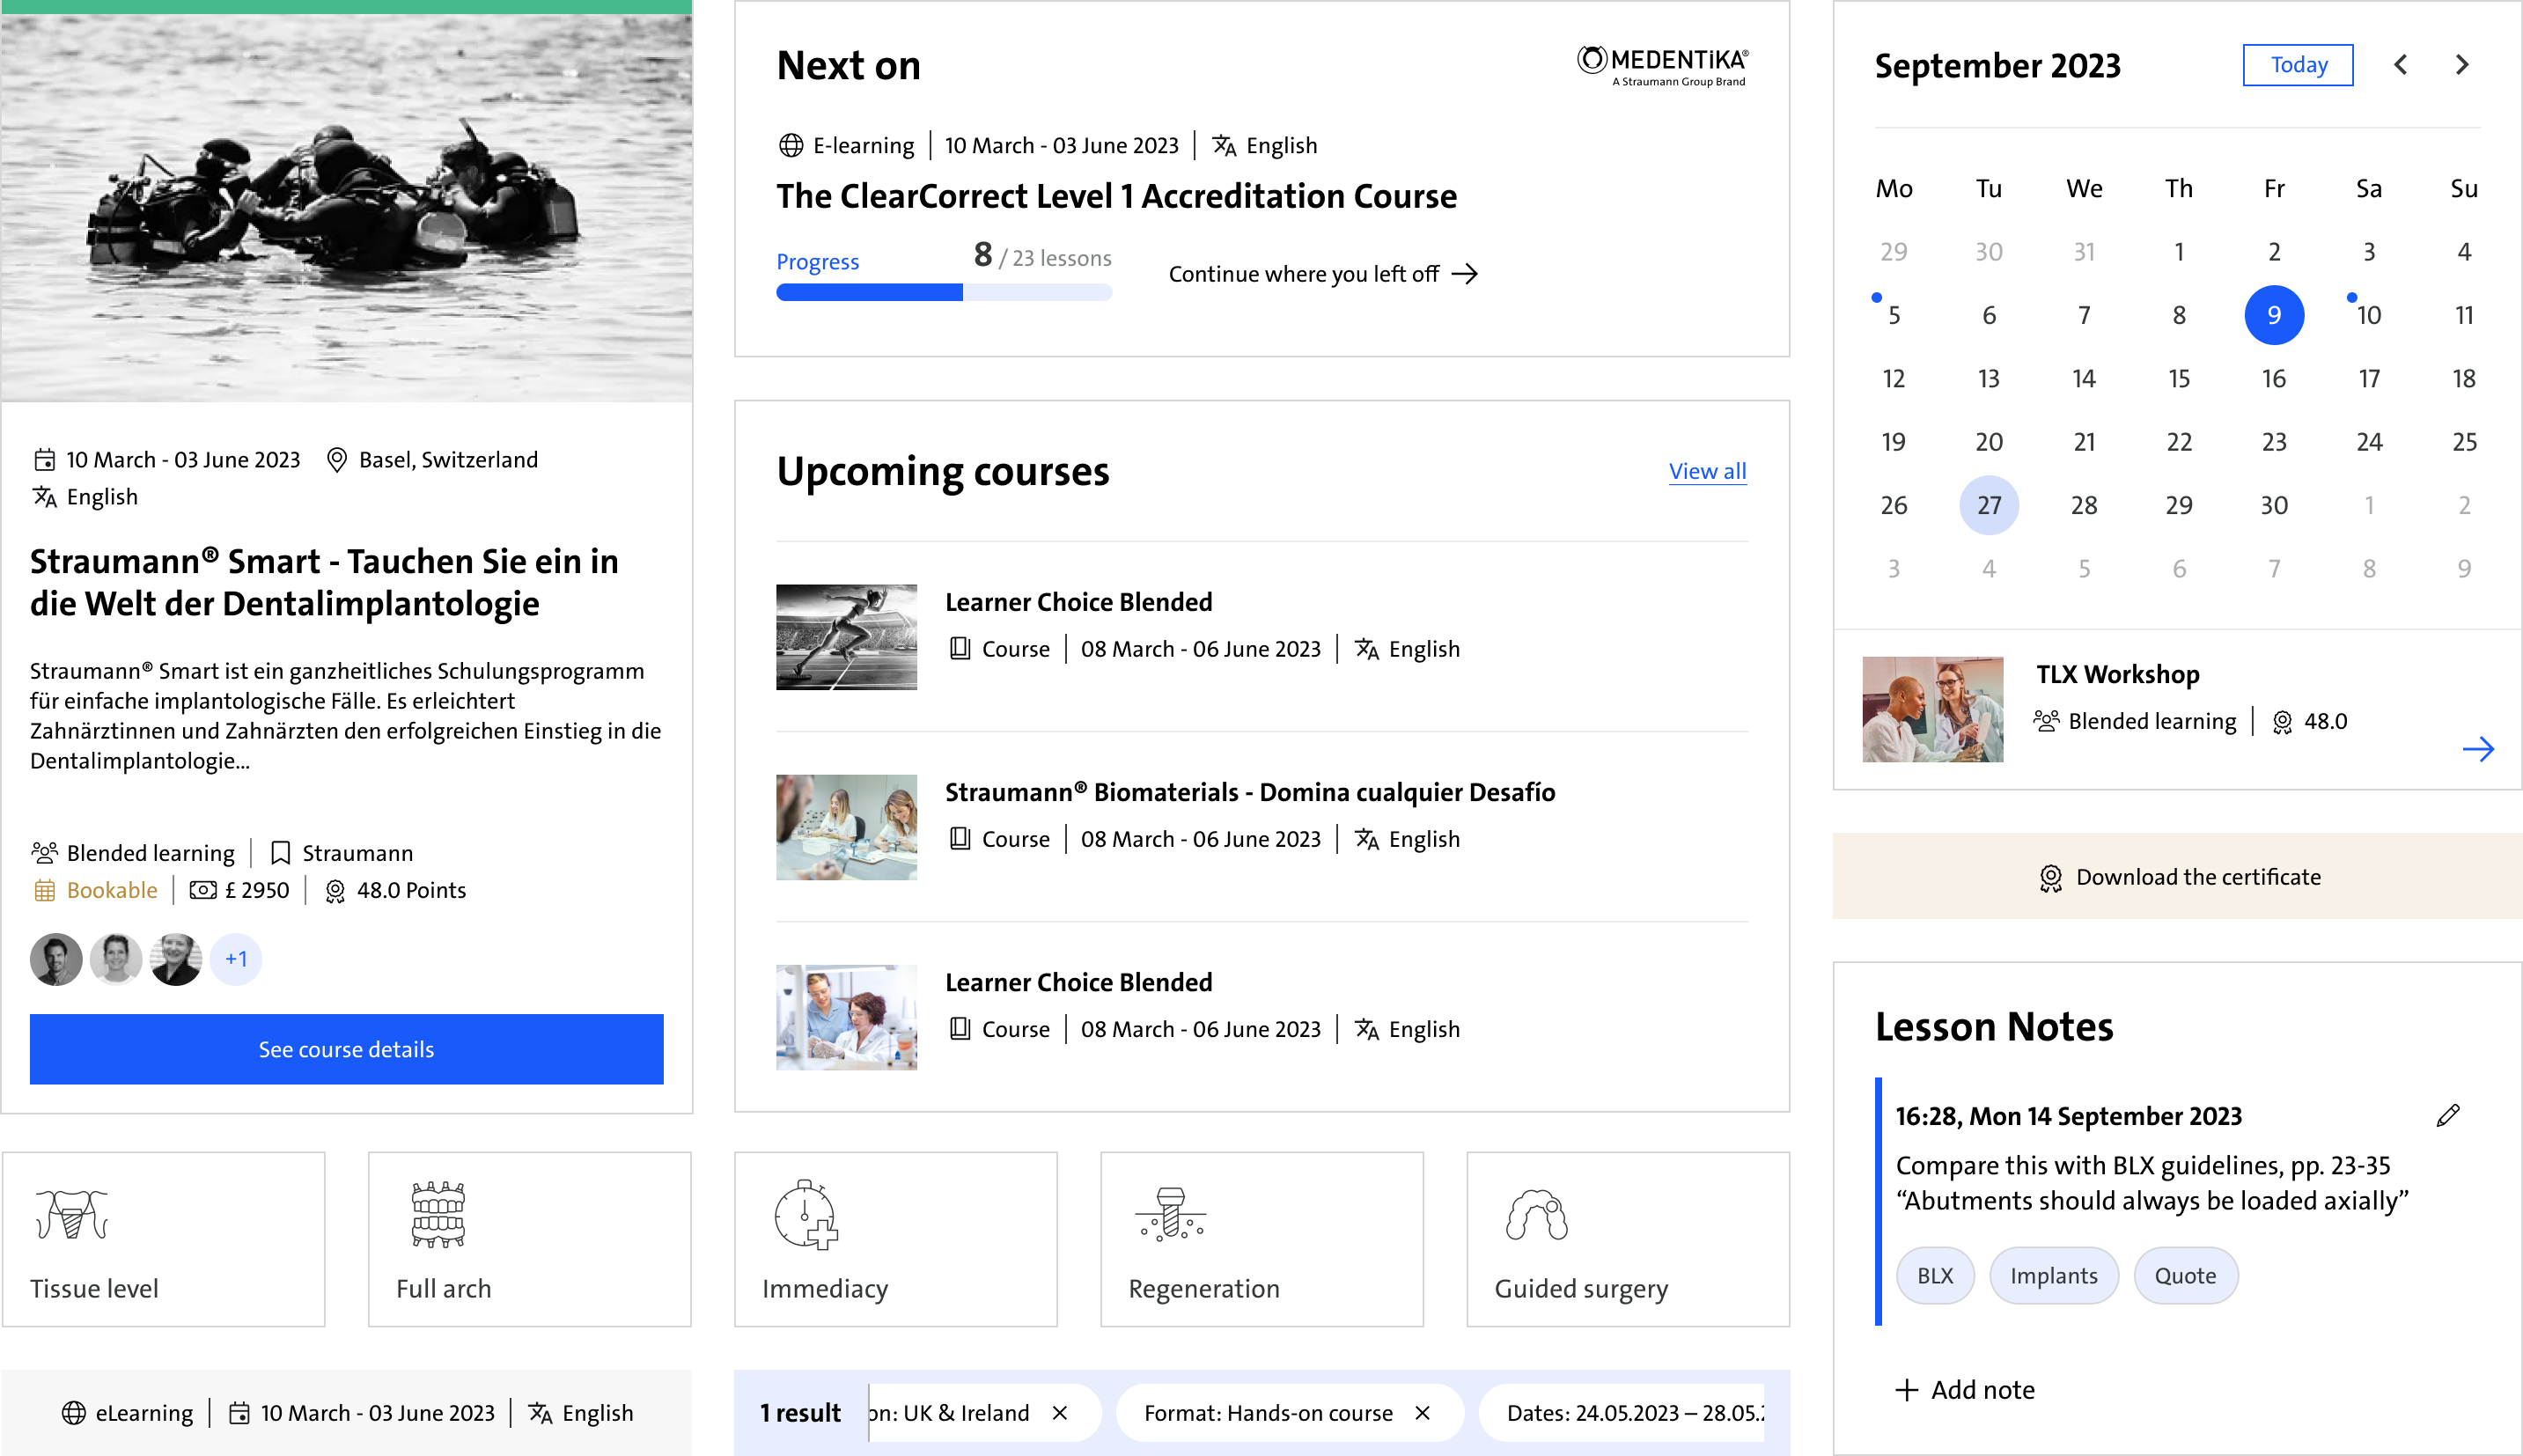This screenshot has width=2523, height=1456.
Task: Add a new lesson note
Action: point(1964,1389)
